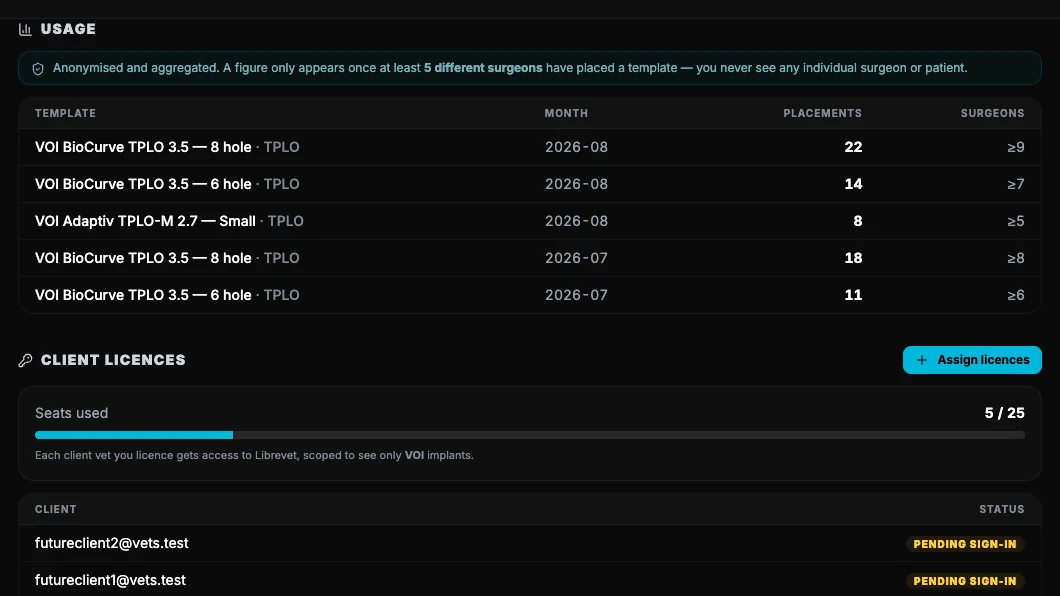Click the Assign licences button

(971, 360)
